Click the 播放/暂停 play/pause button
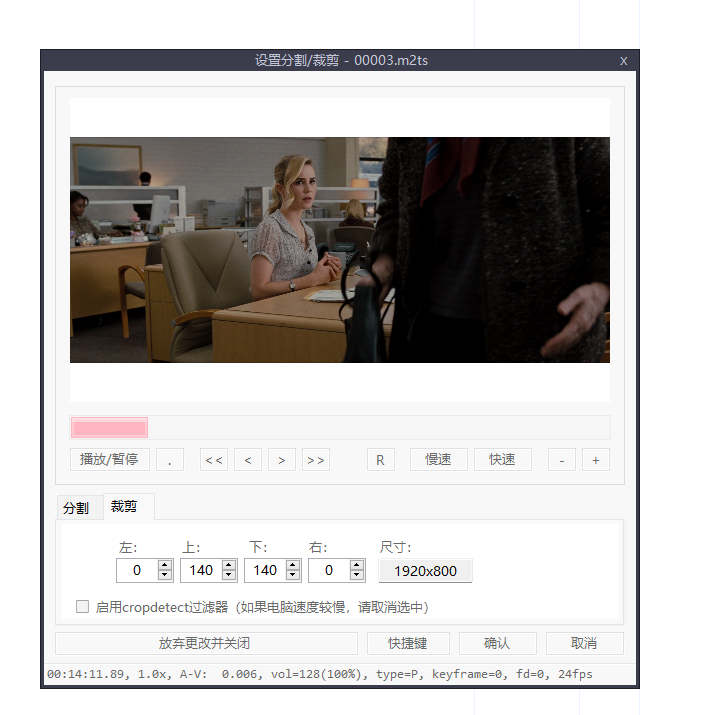720x715 pixels. point(109,460)
